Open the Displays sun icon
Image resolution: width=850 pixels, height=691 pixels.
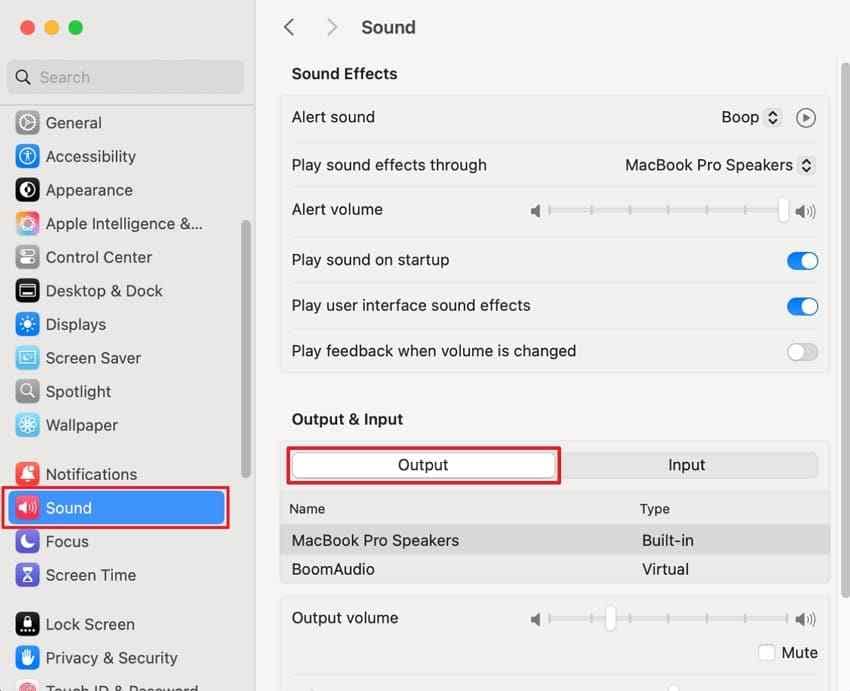pyautogui.click(x=27, y=325)
